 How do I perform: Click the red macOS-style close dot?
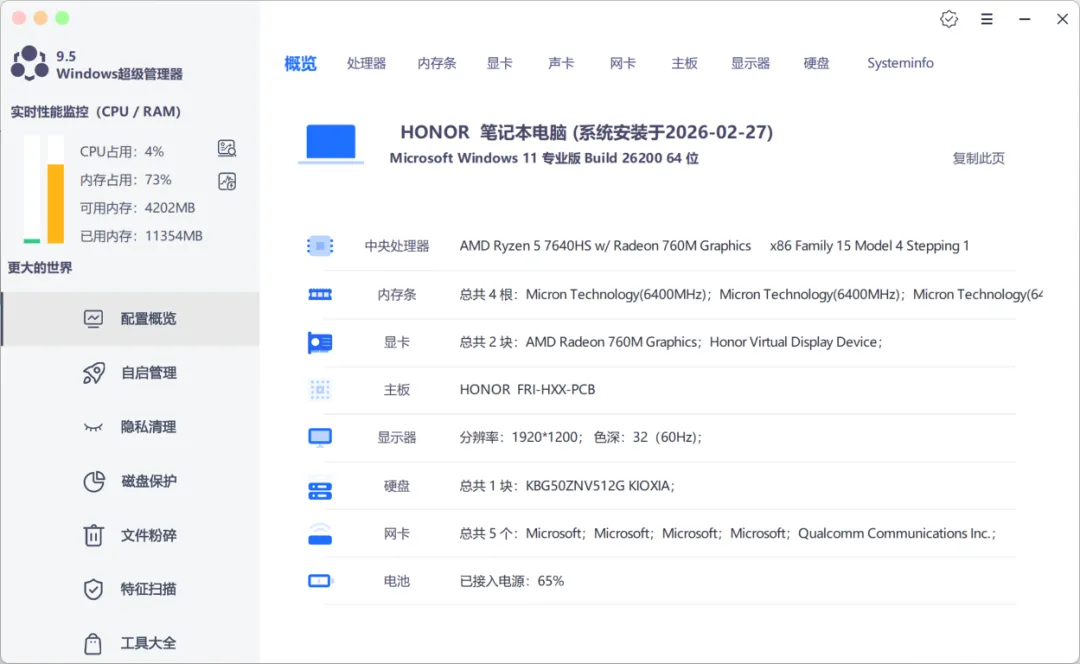[19, 18]
